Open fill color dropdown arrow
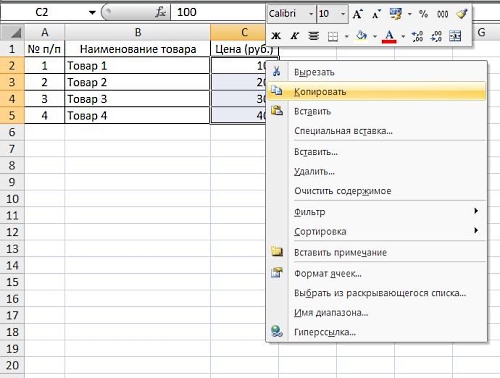The width and height of the screenshot is (500, 378). 375,36
